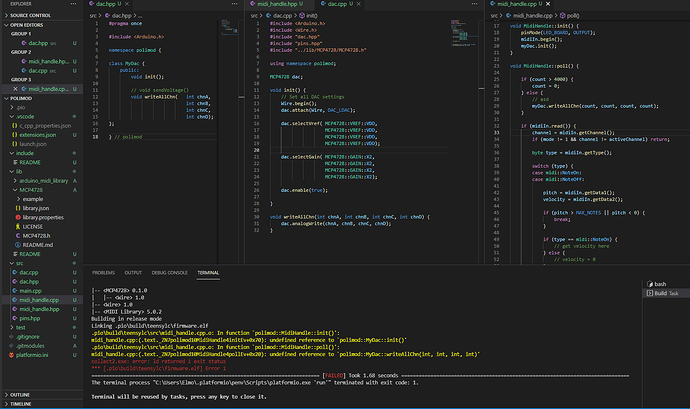
Task: Close the midi_handle.cpp editor tab
Action: [x=548, y=4]
